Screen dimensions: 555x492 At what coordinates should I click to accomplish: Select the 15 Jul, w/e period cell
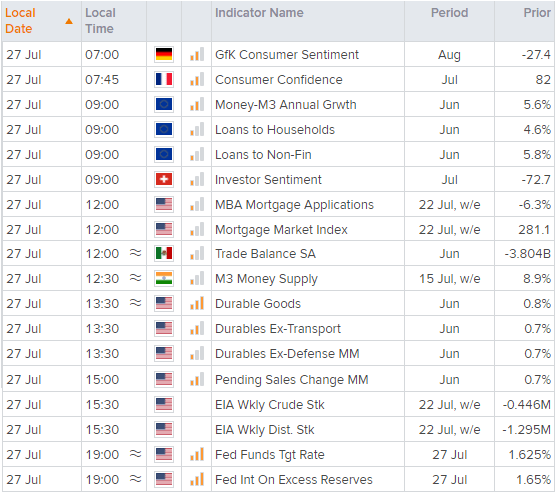point(450,279)
